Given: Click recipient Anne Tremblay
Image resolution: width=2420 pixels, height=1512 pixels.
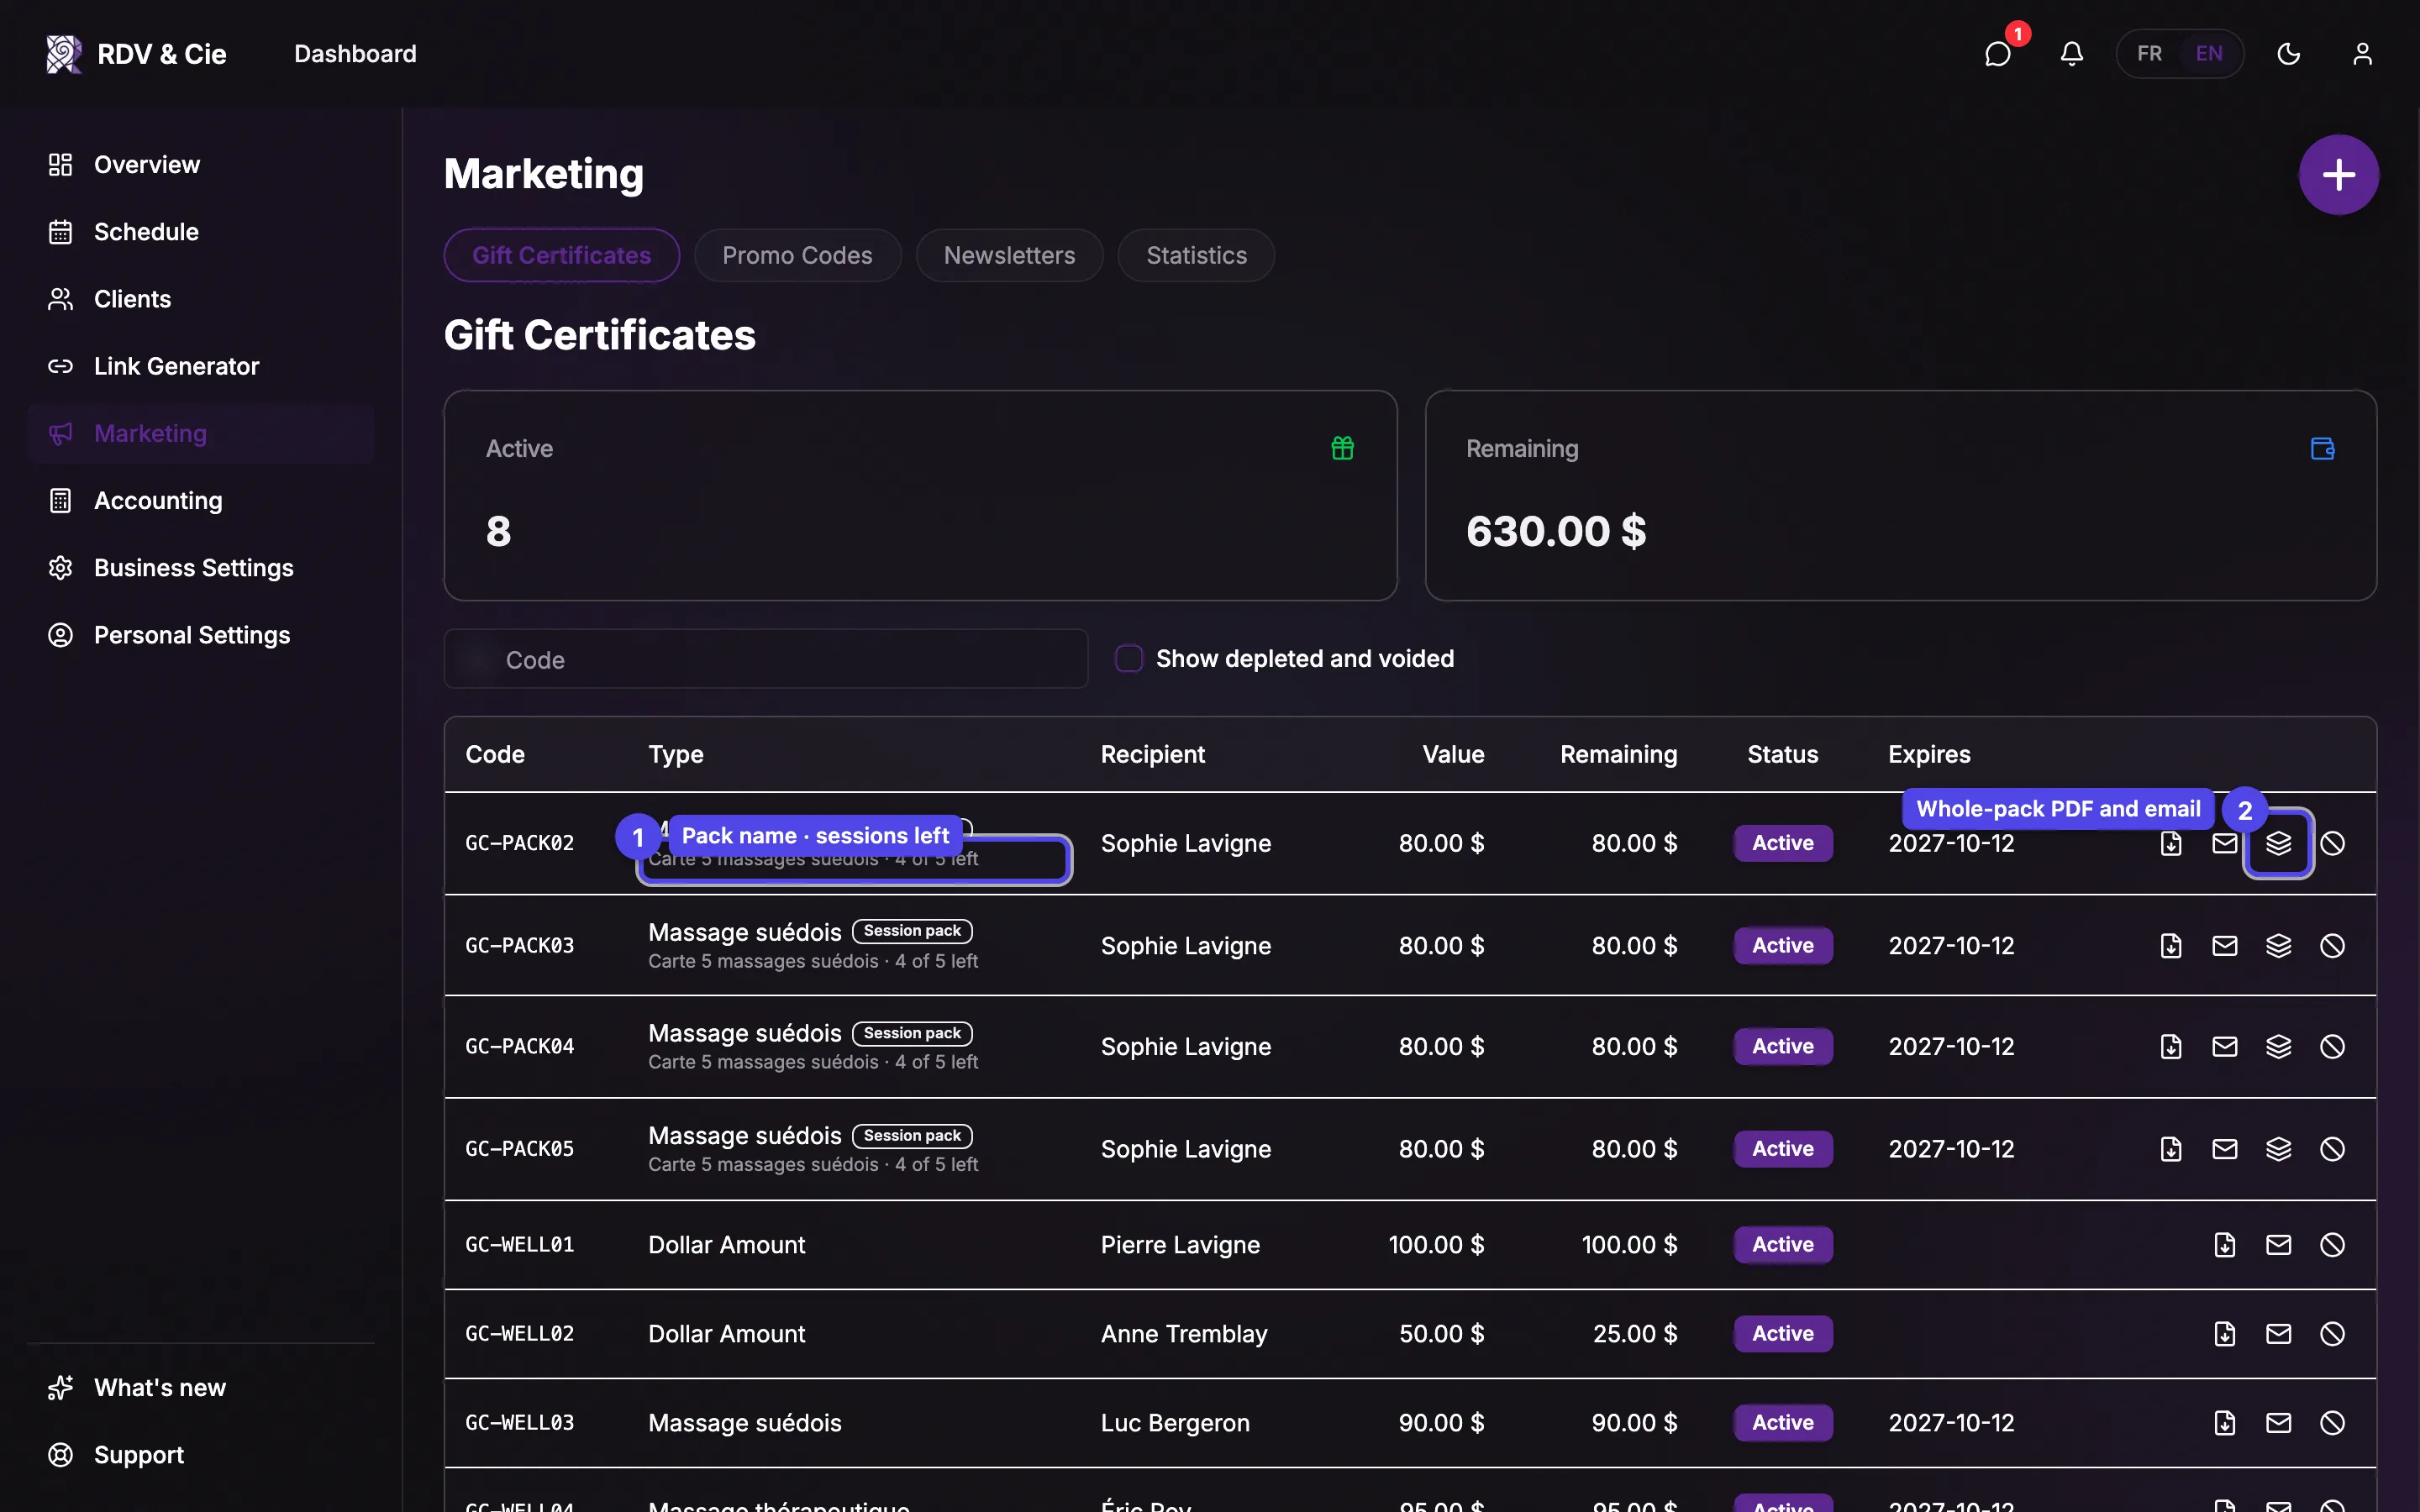Looking at the screenshot, I should click(1184, 1333).
